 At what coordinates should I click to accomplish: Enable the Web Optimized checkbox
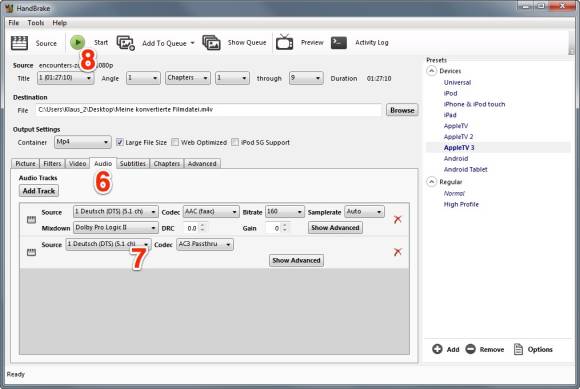point(175,142)
